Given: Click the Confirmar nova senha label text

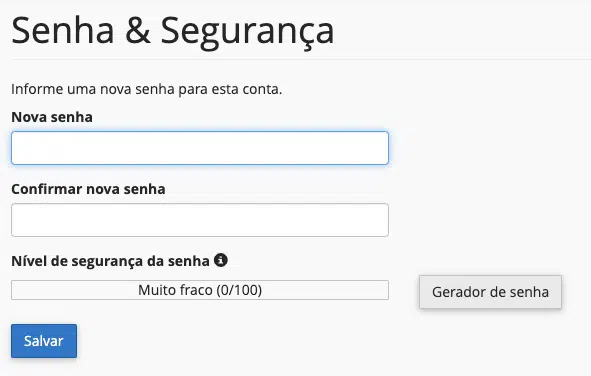Looking at the screenshot, I should click(88, 189).
